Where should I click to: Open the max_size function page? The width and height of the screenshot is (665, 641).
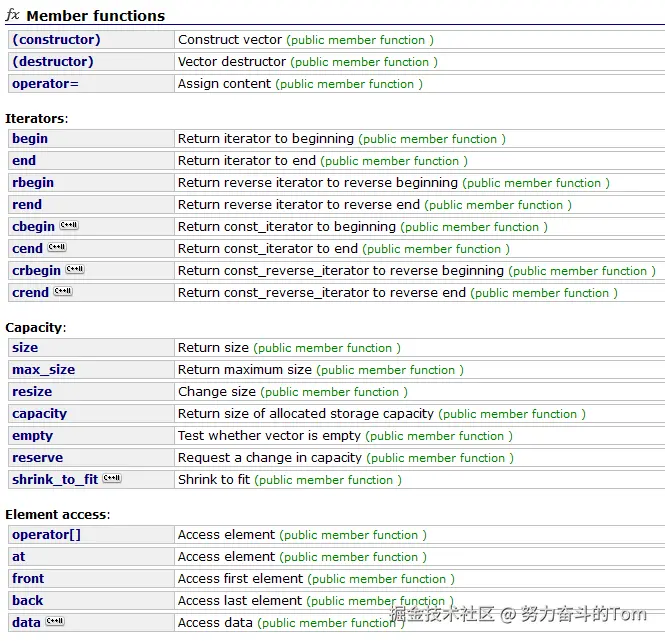43,370
